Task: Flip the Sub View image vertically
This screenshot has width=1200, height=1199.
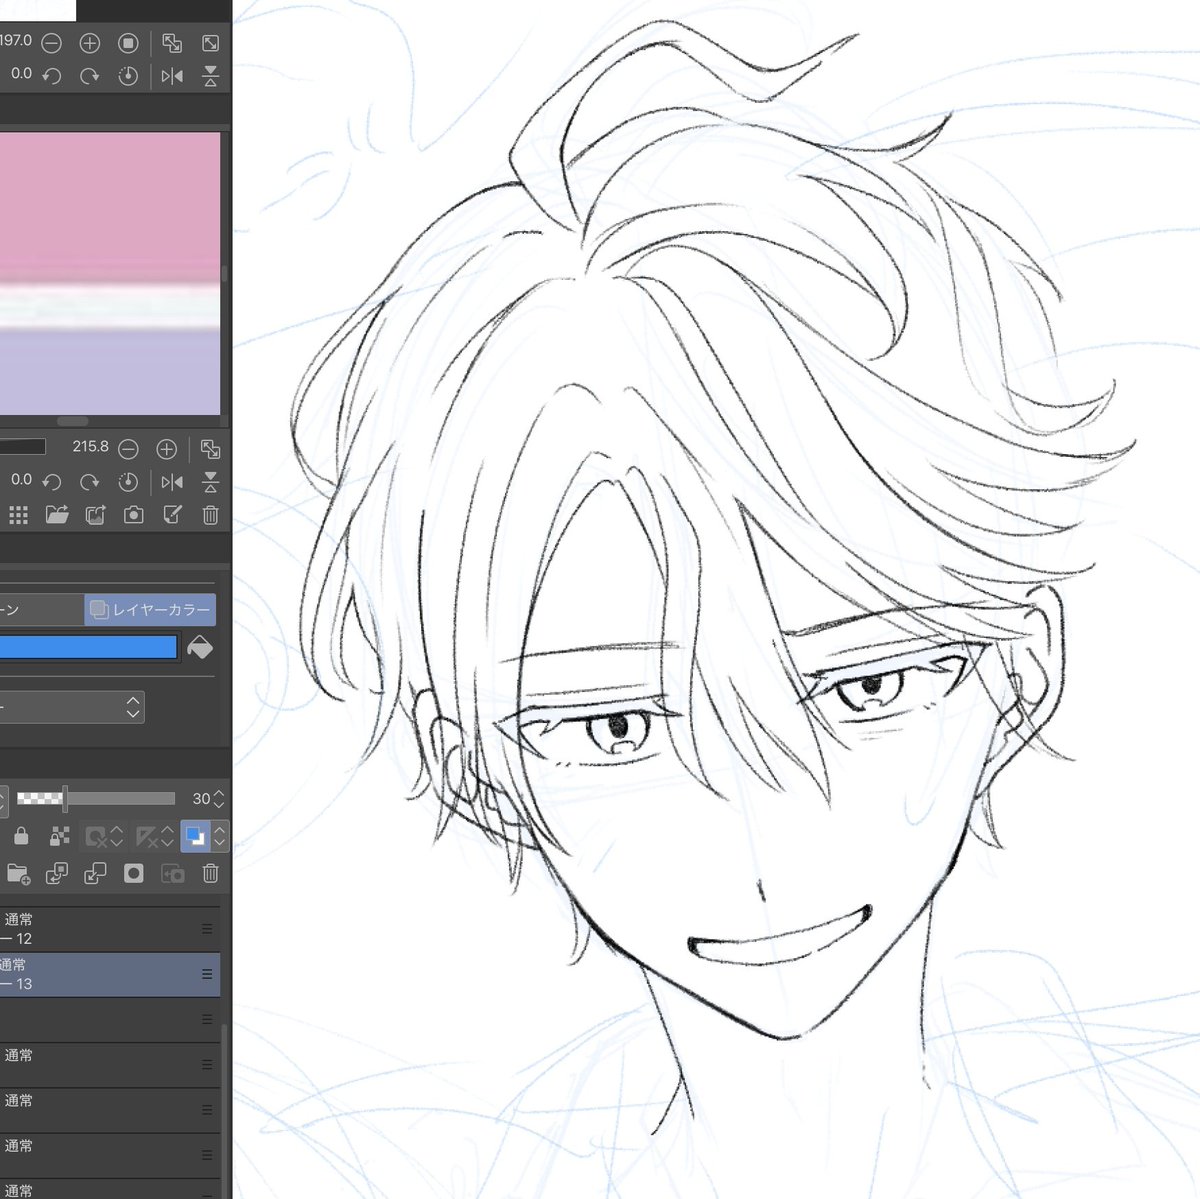Action: coord(210,482)
